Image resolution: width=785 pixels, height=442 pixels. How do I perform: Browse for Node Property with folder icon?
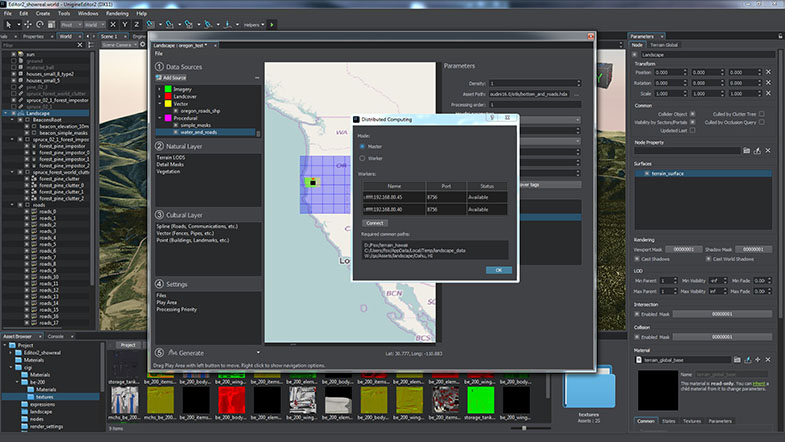746,151
